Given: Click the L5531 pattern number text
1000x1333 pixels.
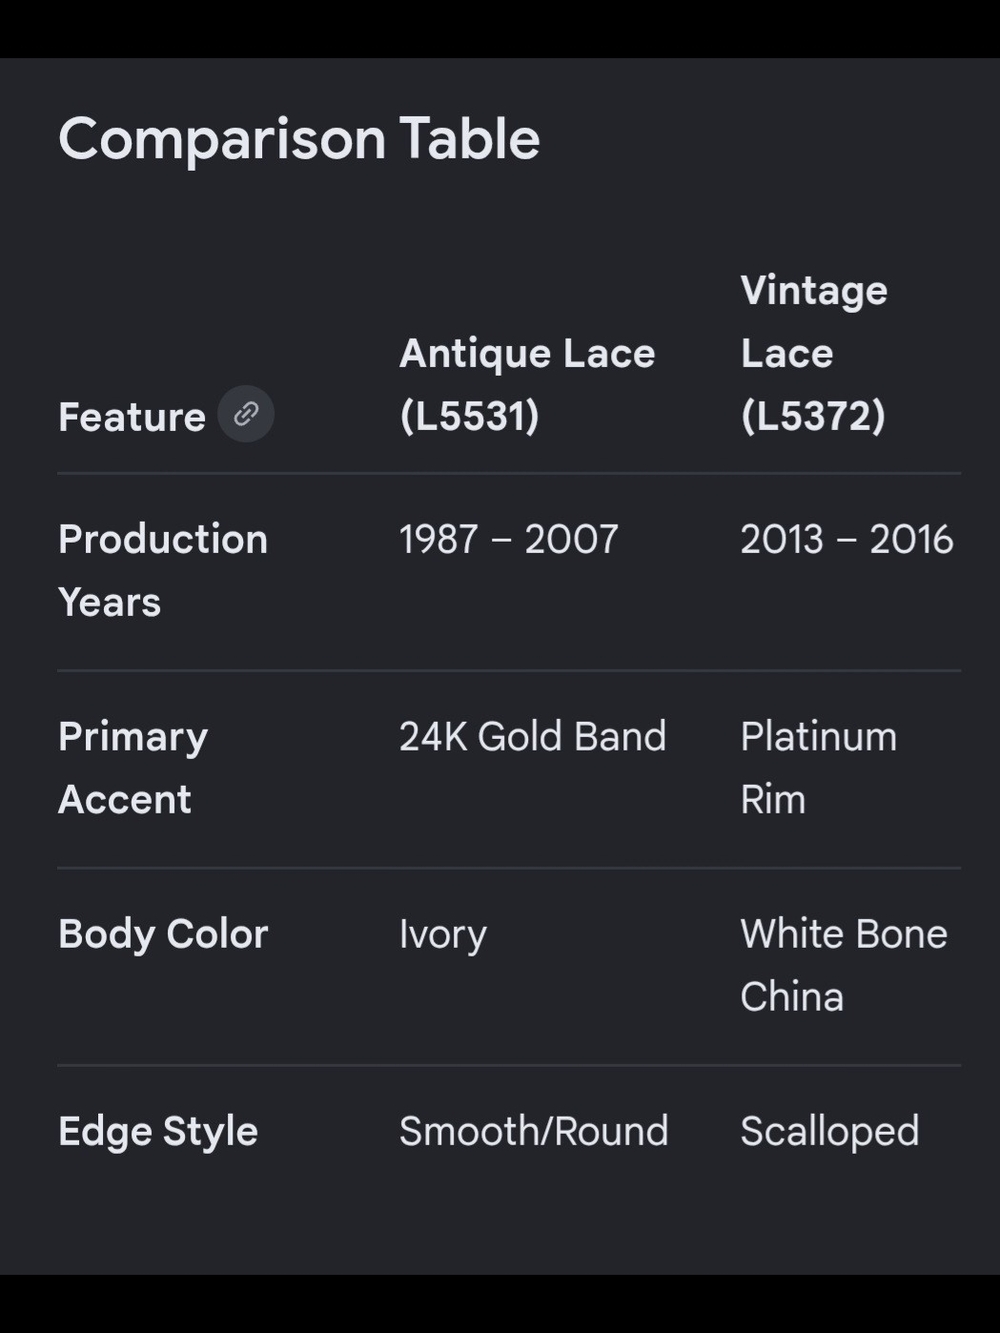Looking at the screenshot, I should point(469,416).
